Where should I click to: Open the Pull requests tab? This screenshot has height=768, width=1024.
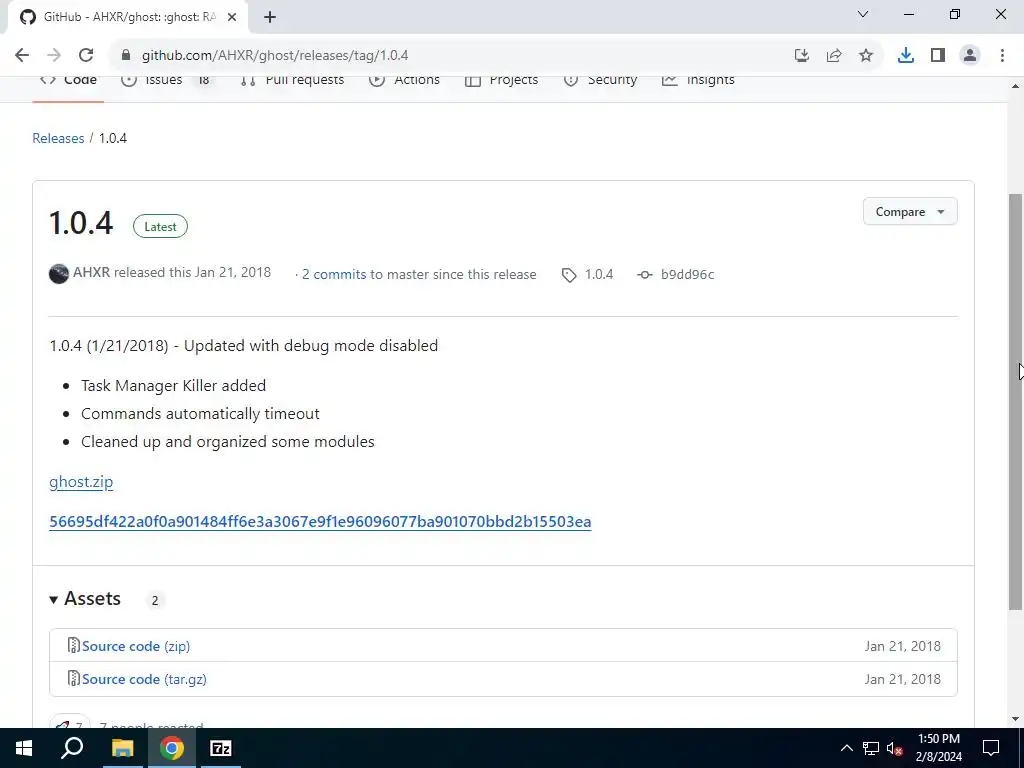click(x=292, y=80)
